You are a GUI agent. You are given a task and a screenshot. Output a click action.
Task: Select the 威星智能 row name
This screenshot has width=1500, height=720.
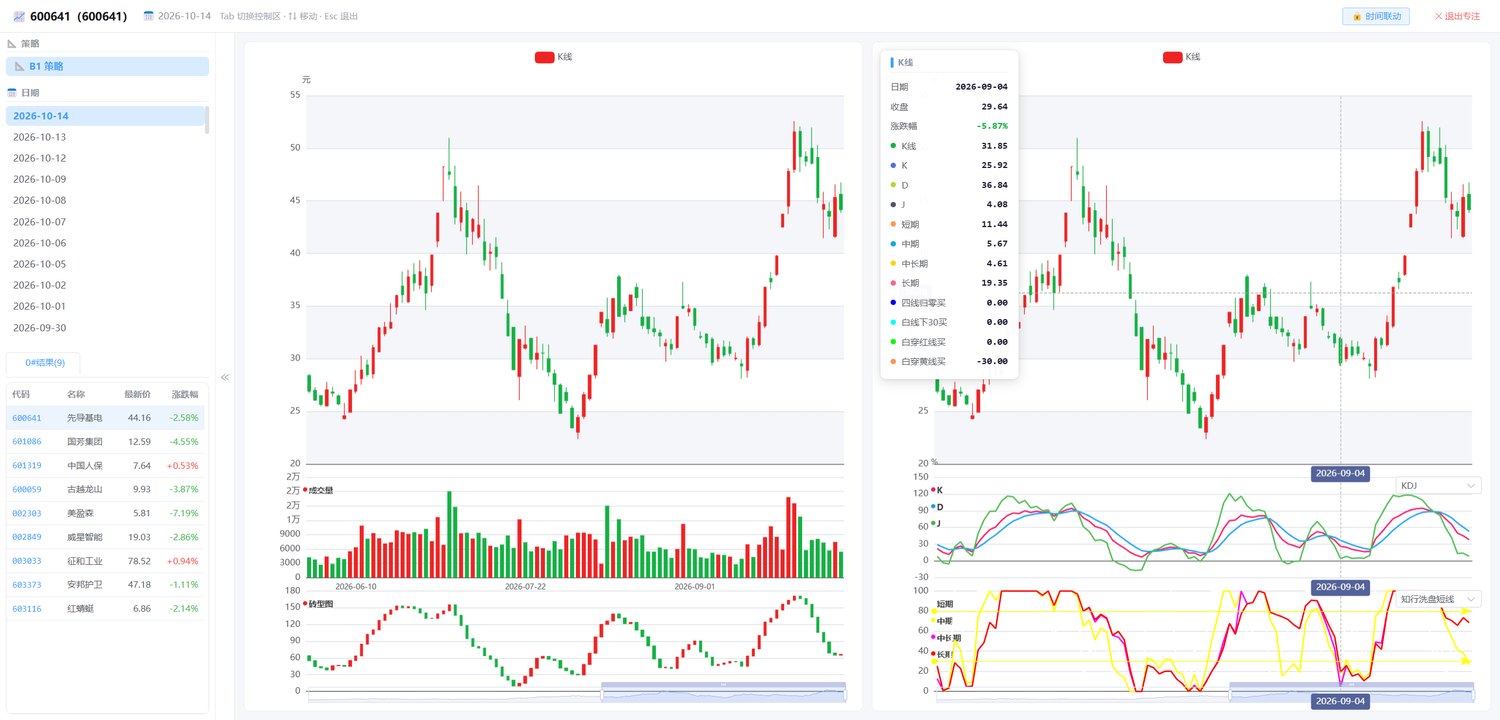coord(85,537)
